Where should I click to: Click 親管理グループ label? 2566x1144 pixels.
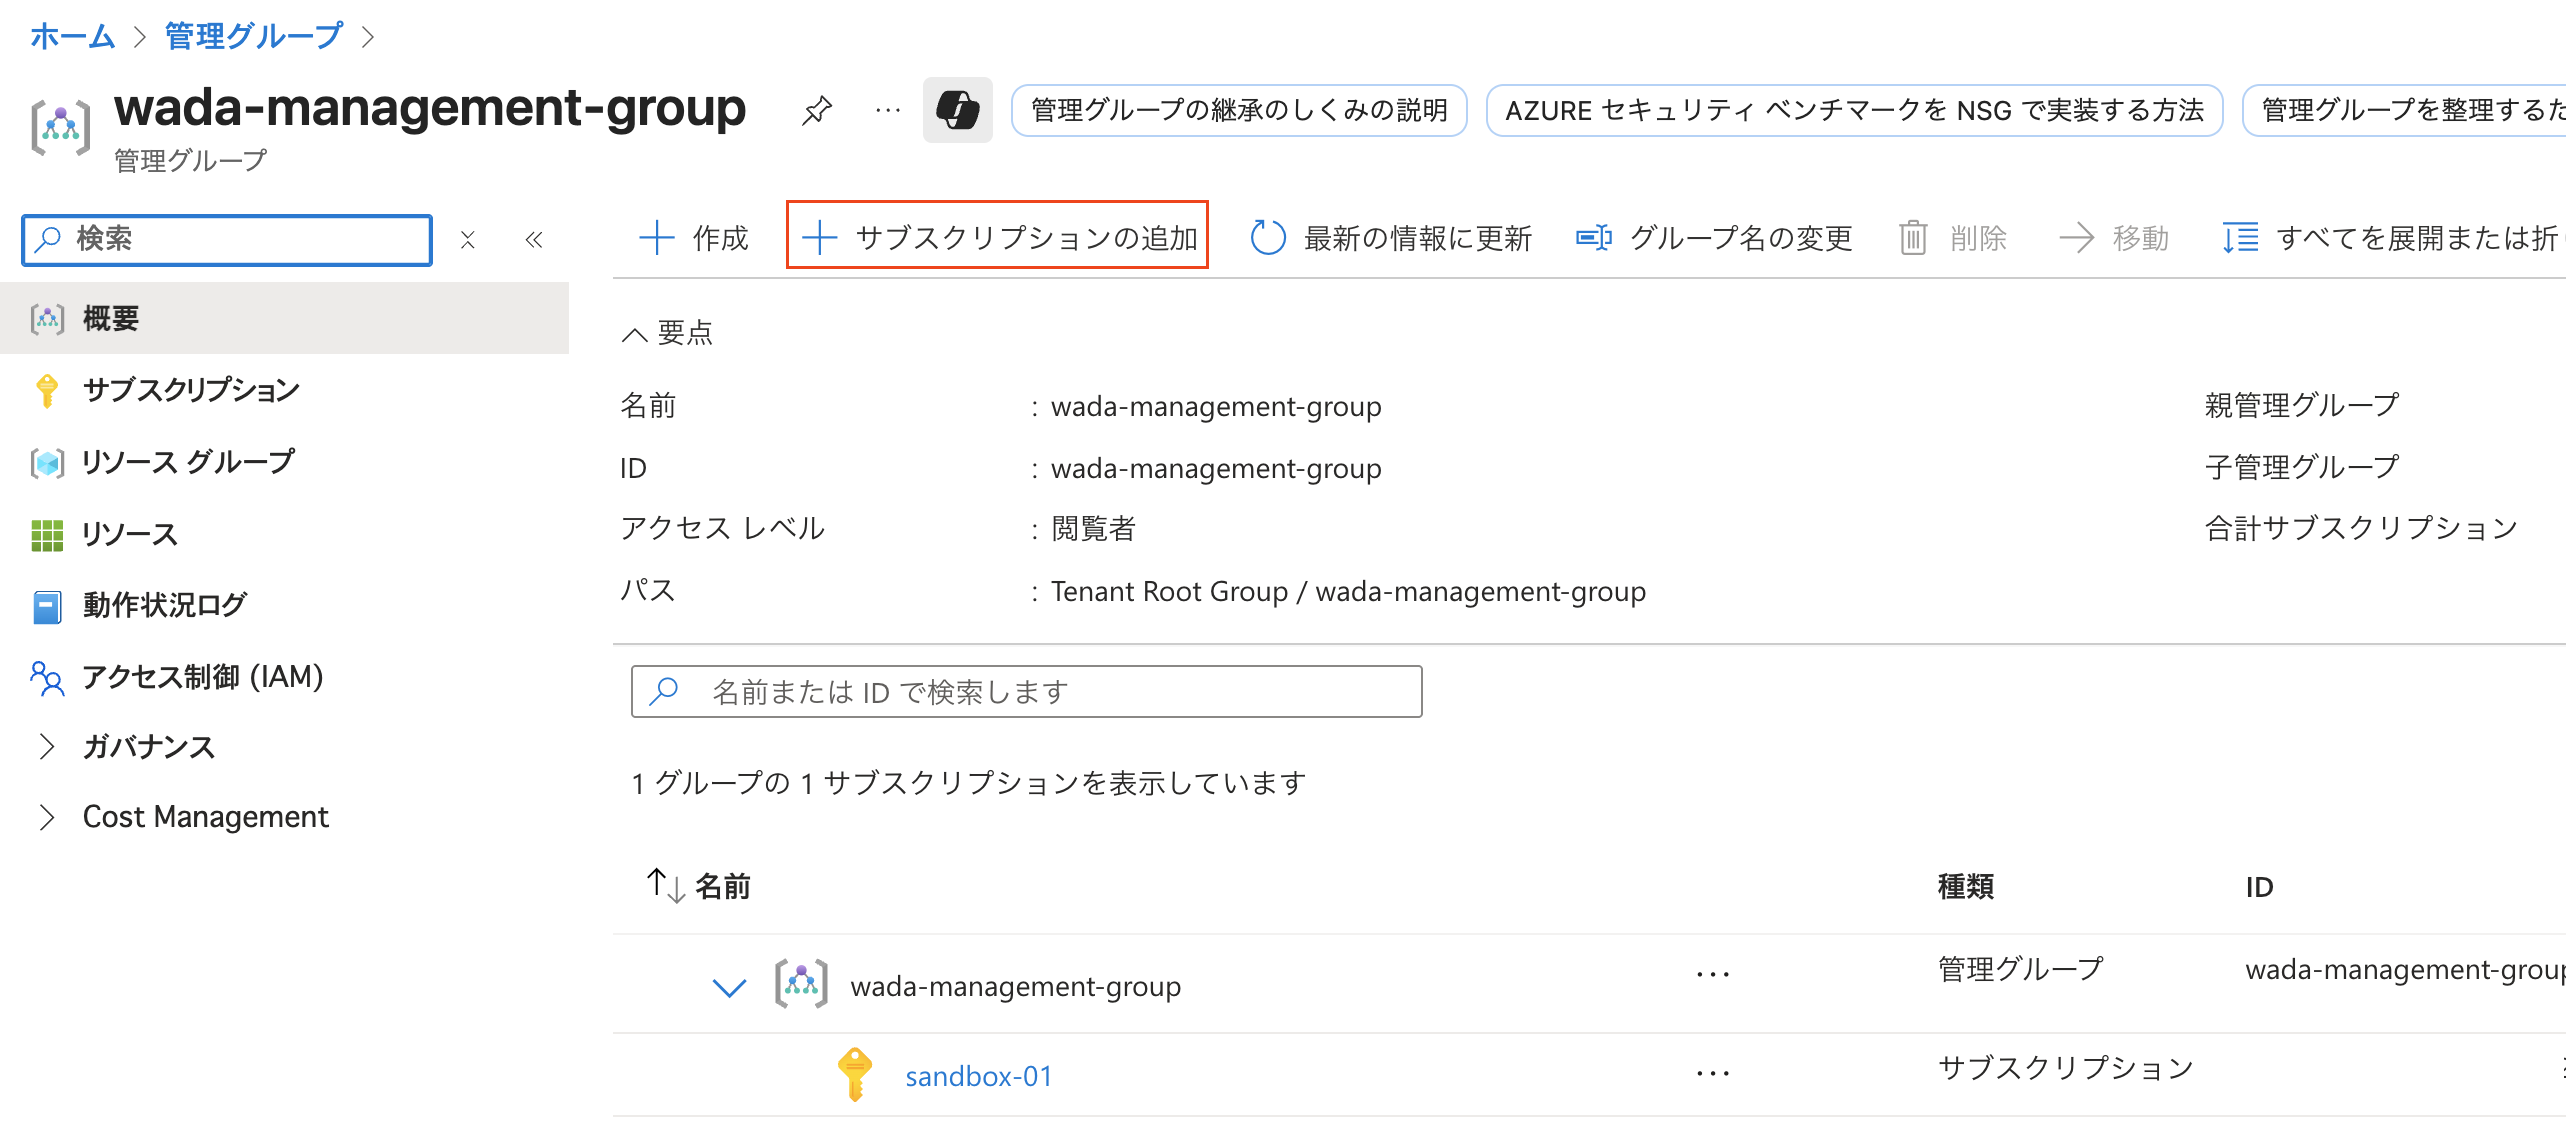click(2301, 405)
